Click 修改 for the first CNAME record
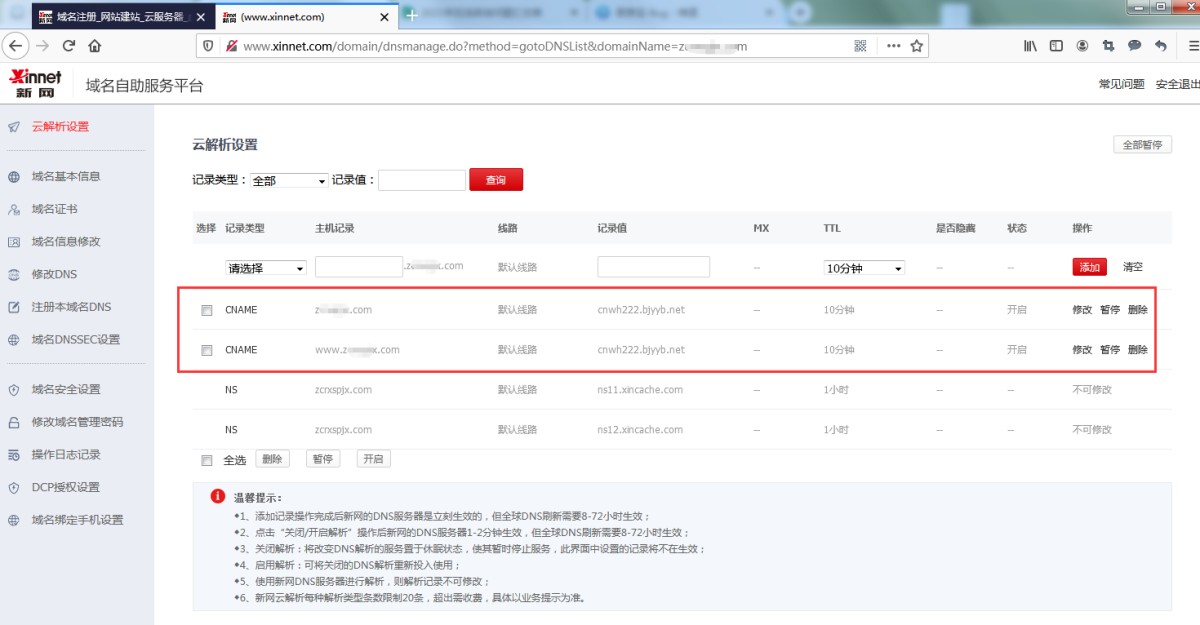1200x625 pixels. [x=1082, y=310]
